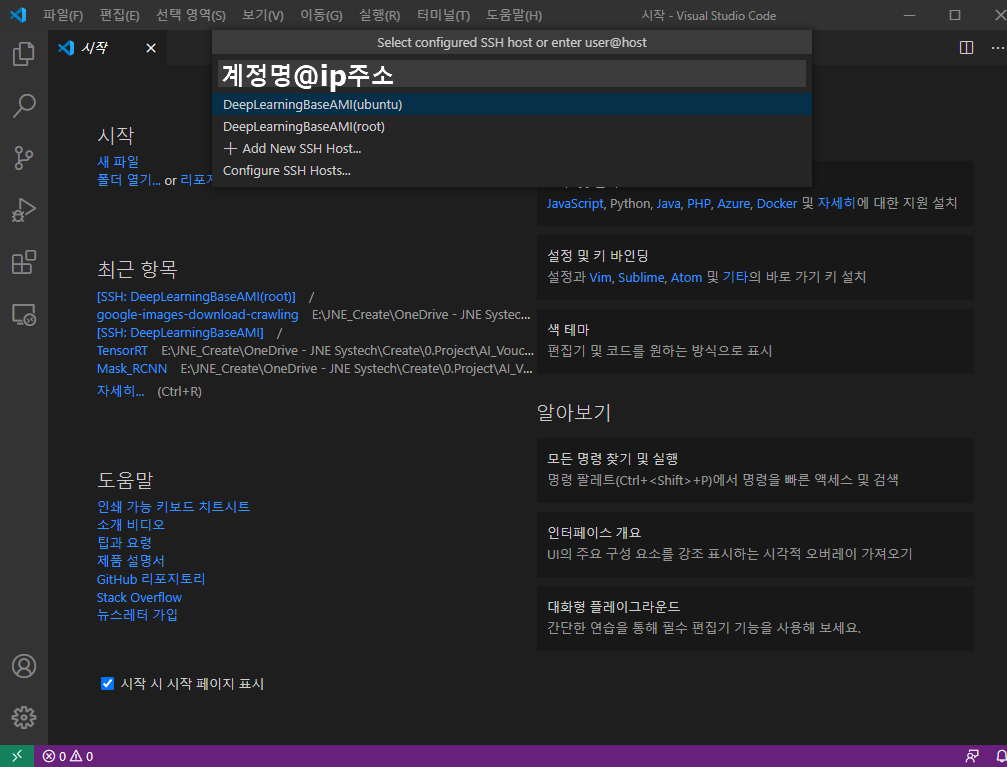Click 자세히... link under recent items
The width and height of the screenshot is (1007, 767).
tap(121, 391)
